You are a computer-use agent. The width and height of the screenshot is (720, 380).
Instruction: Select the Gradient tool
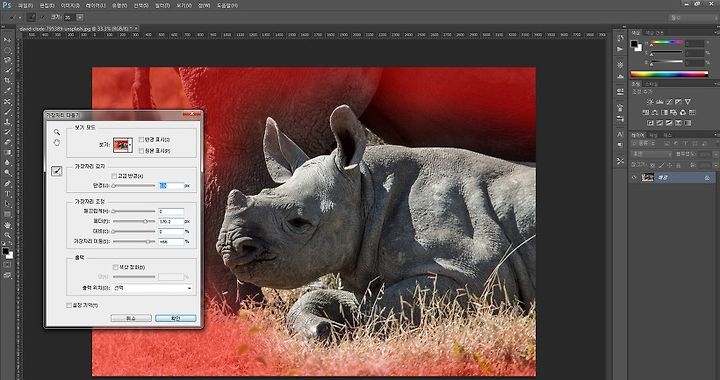(7, 152)
